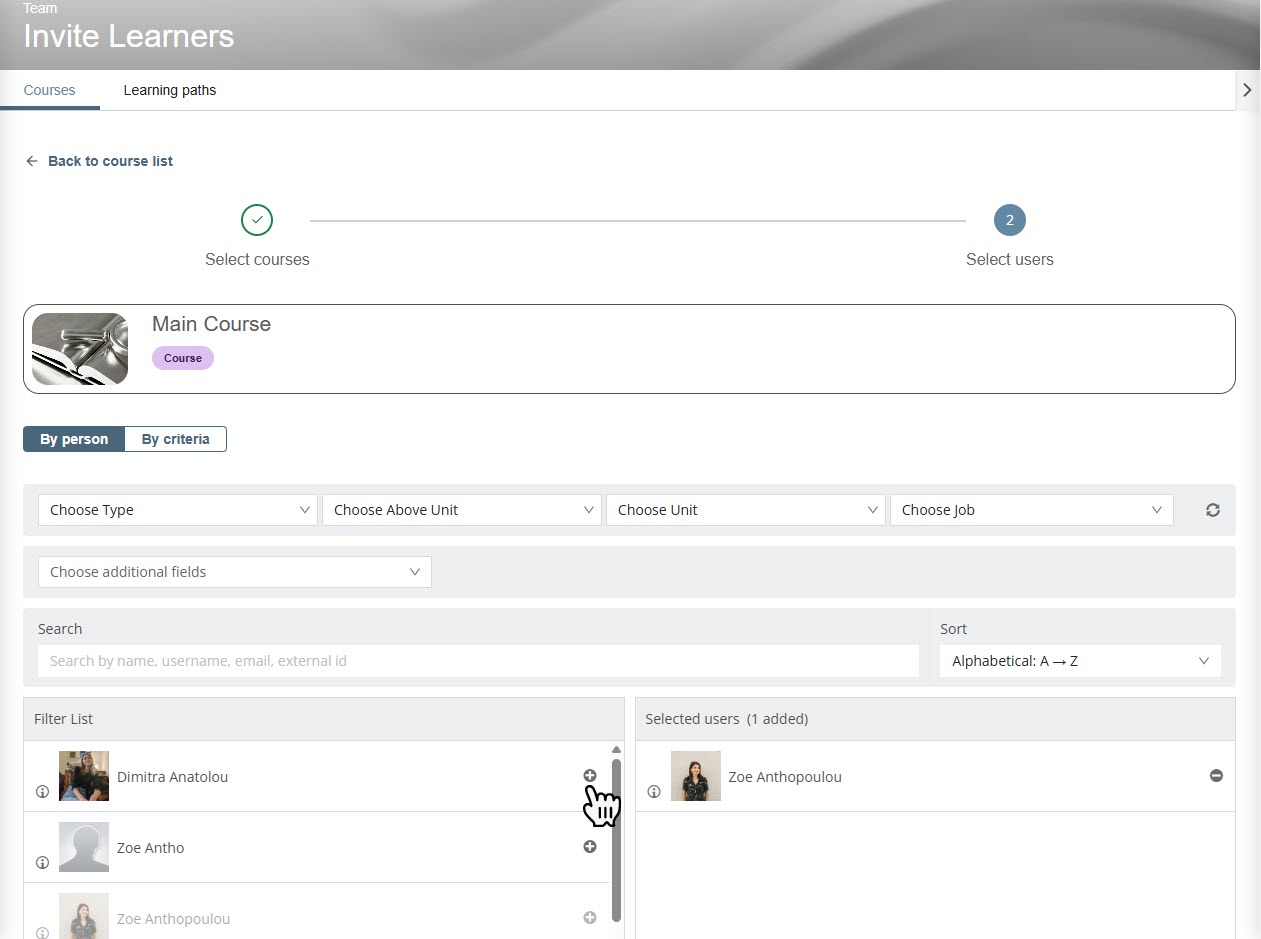Viewport: 1261px width, 939px height.
Task: Switch to By criteria mode
Action: (x=176, y=439)
